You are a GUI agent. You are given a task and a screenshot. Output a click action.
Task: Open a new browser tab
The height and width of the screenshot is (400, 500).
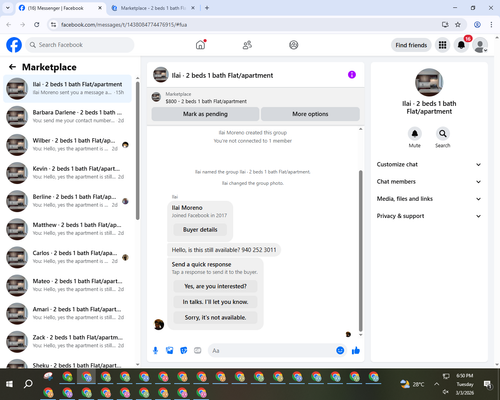point(207,8)
